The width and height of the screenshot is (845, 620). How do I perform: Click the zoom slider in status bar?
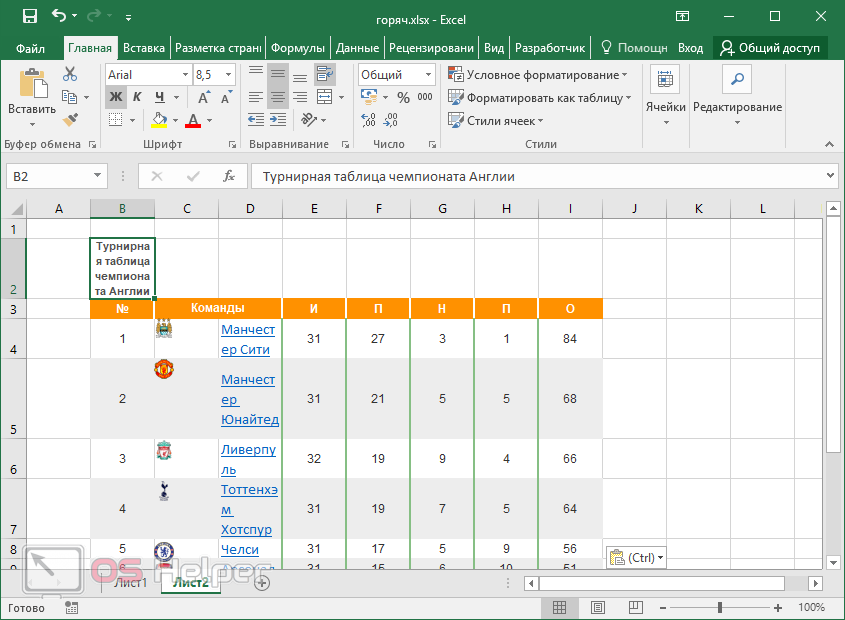click(x=719, y=607)
